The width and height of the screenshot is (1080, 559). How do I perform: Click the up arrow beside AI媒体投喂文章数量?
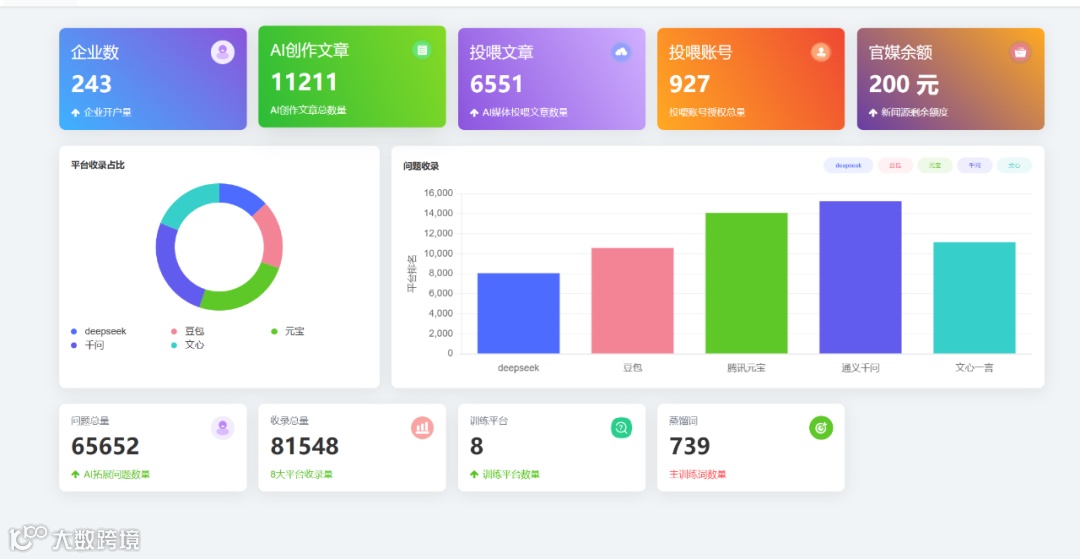coord(474,112)
